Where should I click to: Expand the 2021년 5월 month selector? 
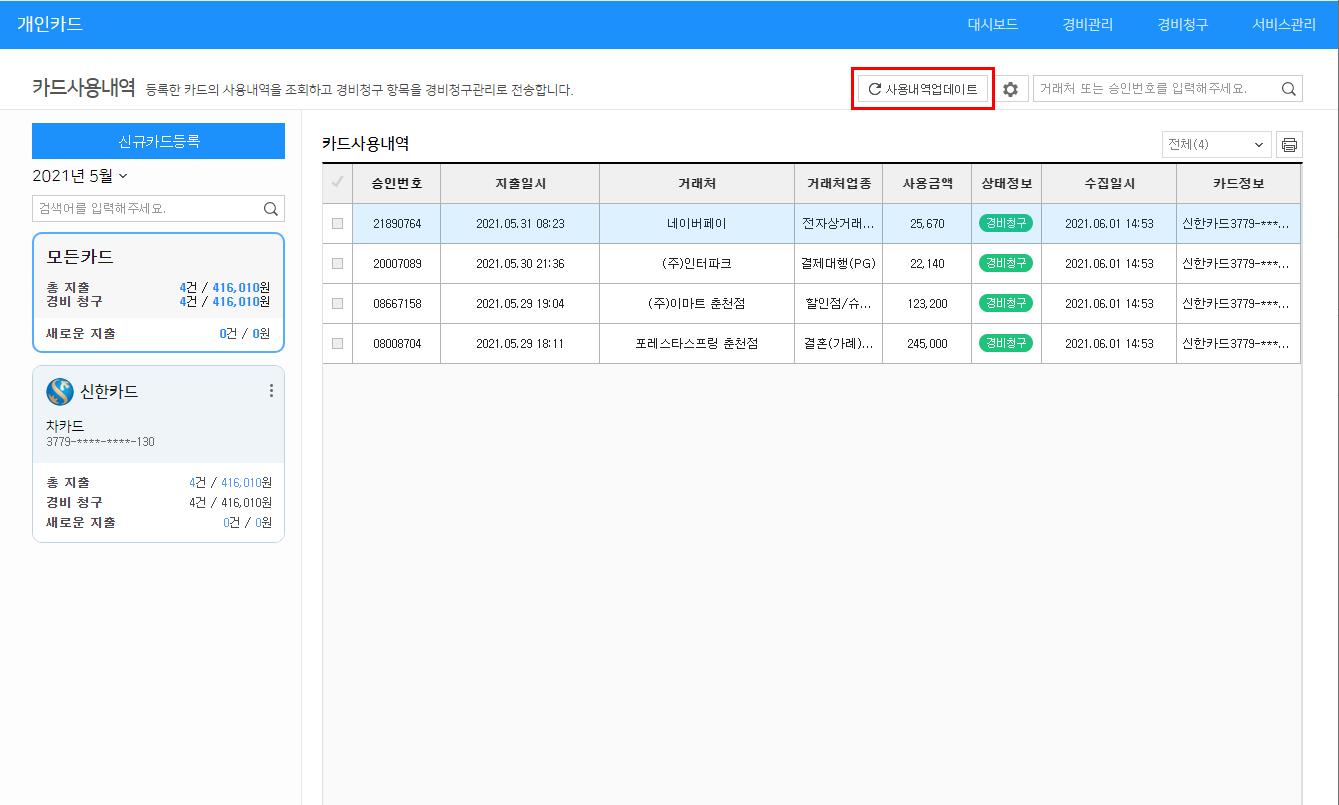click(x=80, y=176)
